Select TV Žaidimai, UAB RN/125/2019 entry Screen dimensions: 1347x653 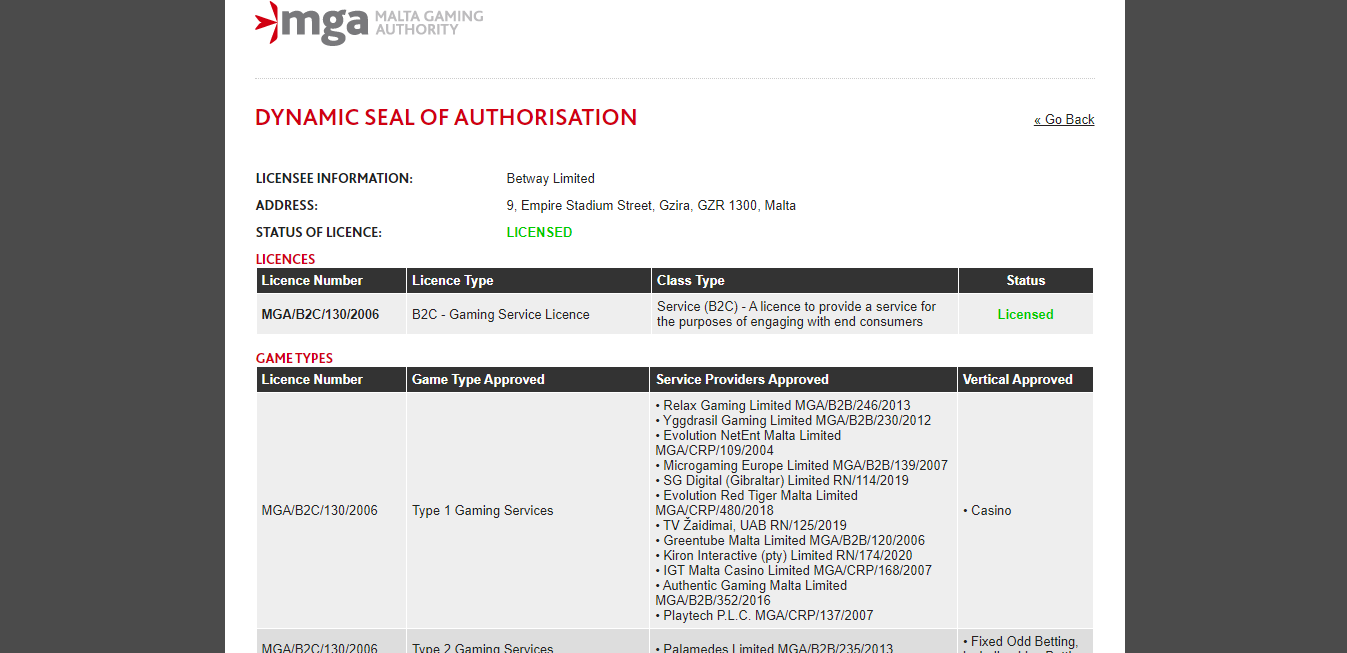(x=751, y=526)
